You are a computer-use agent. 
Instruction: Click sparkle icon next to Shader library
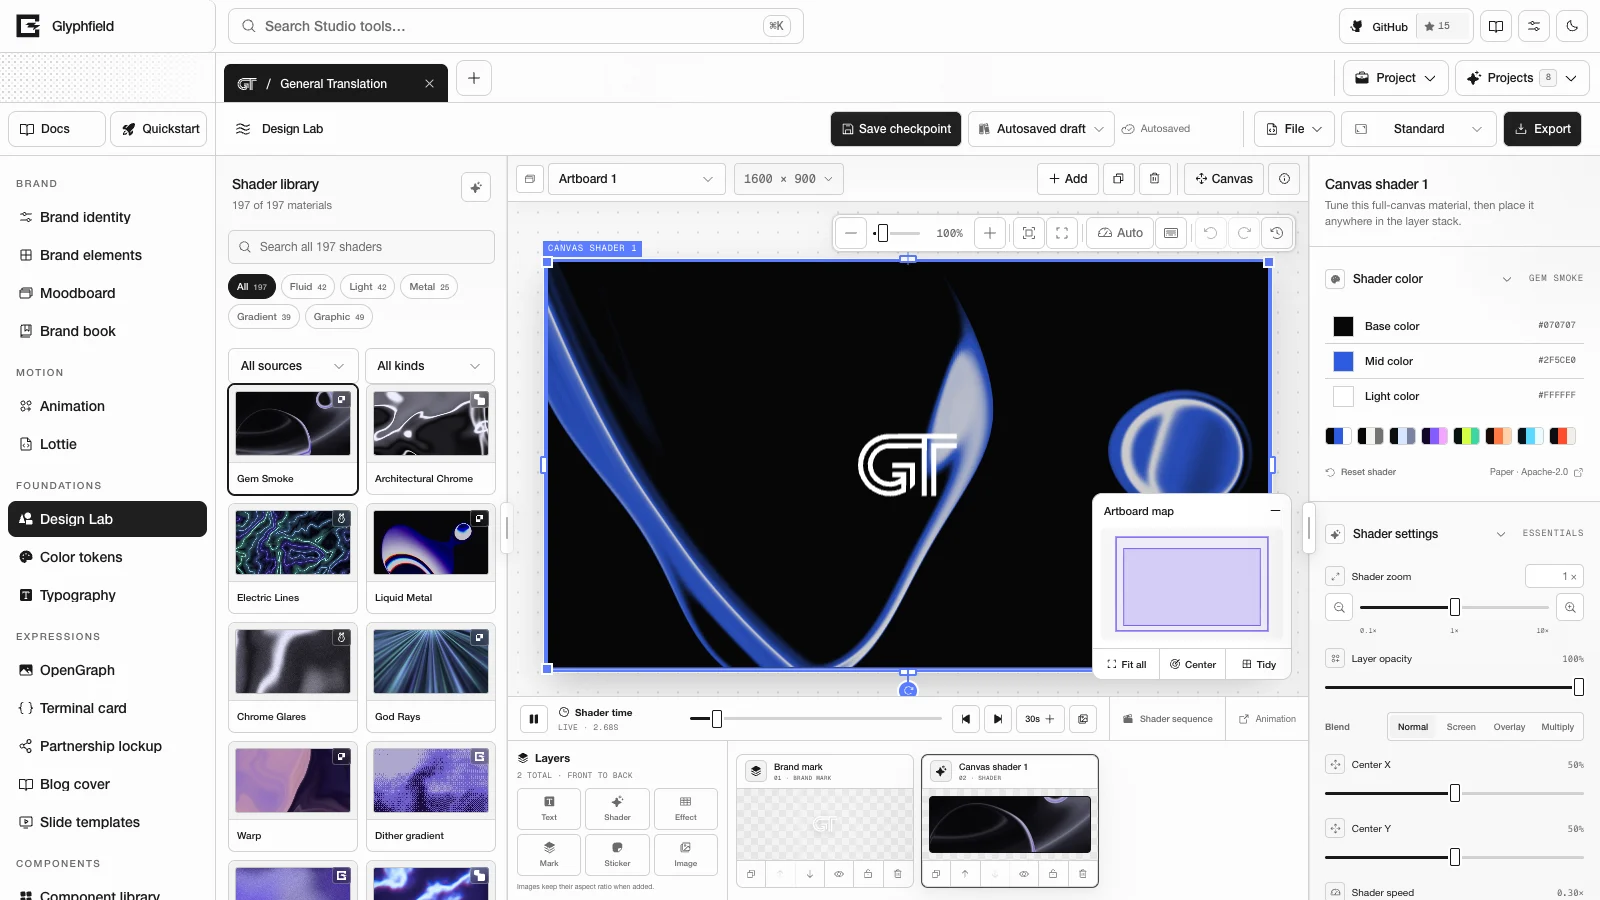pyautogui.click(x=476, y=187)
